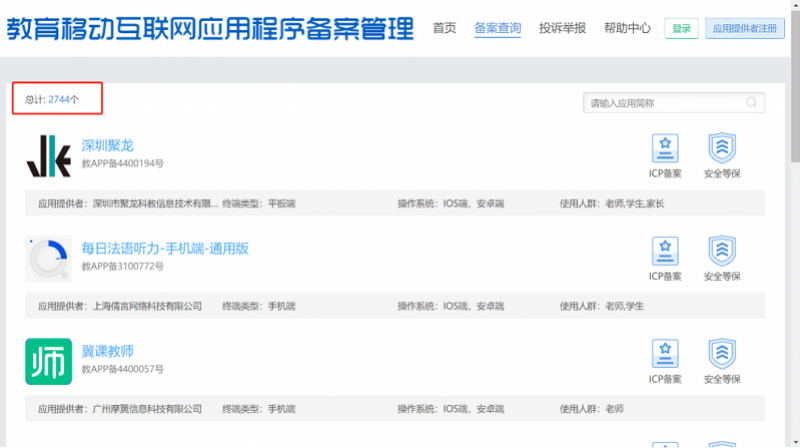Click the 每日法语听力 app logo

click(48, 259)
